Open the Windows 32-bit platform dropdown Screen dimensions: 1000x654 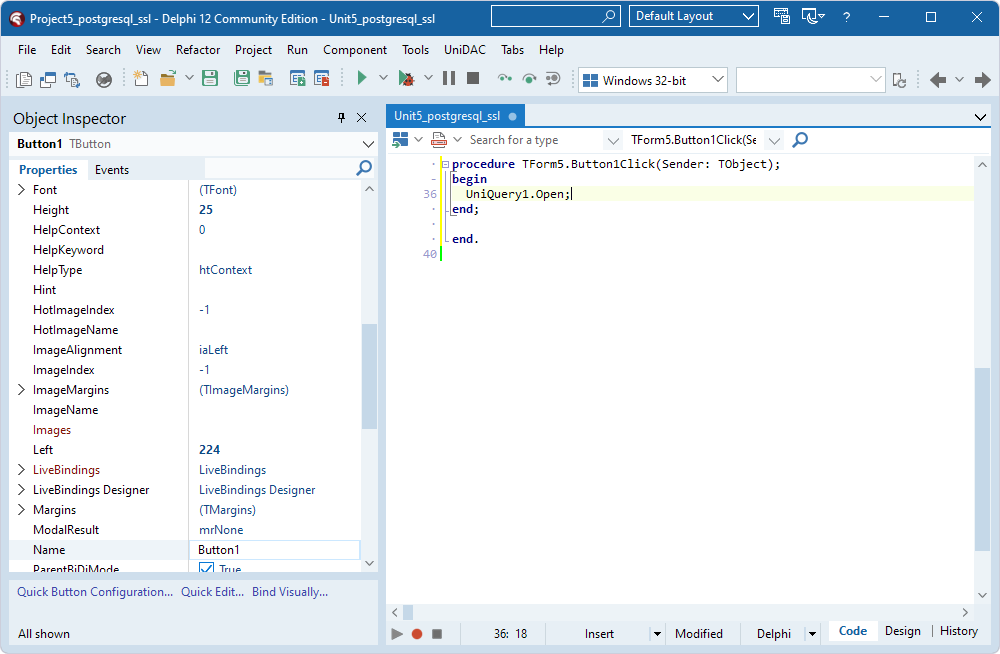click(x=652, y=80)
